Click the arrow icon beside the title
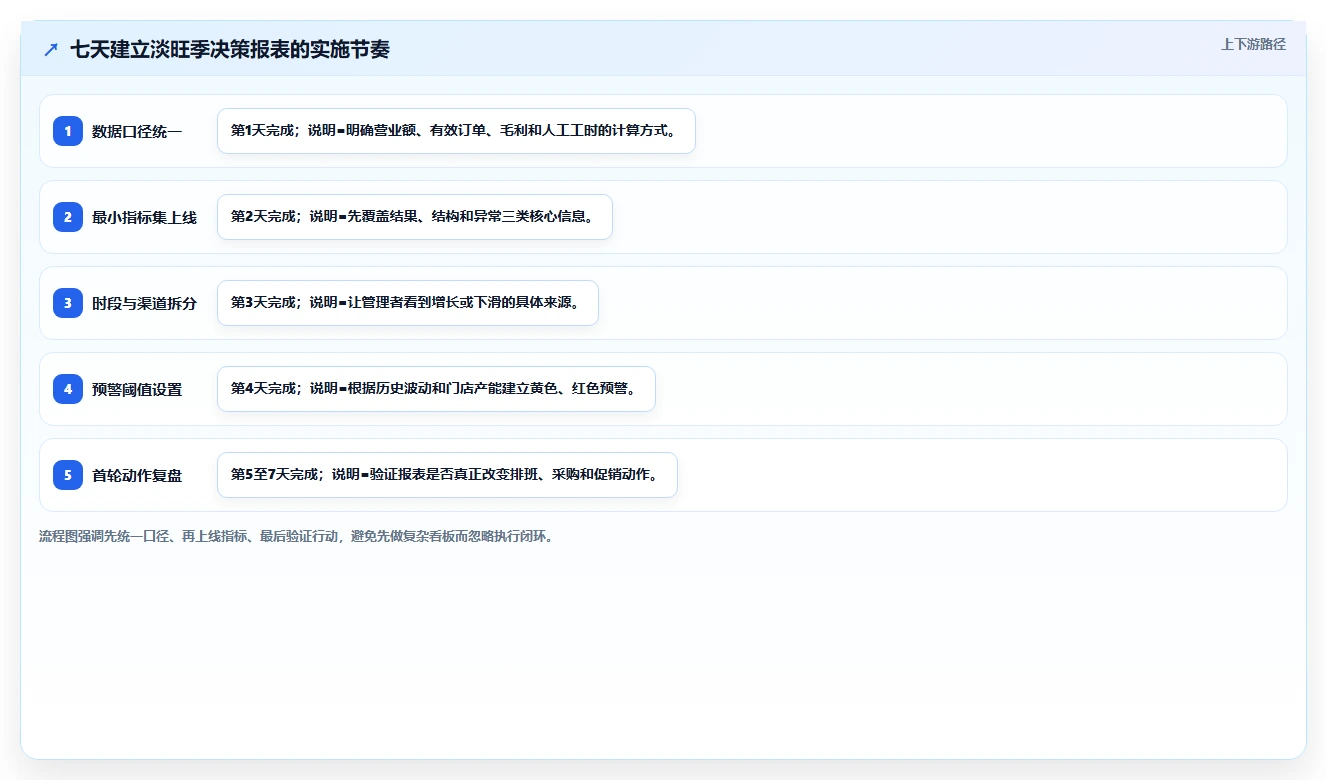This screenshot has height=780, width=1327. coord(51,49)
